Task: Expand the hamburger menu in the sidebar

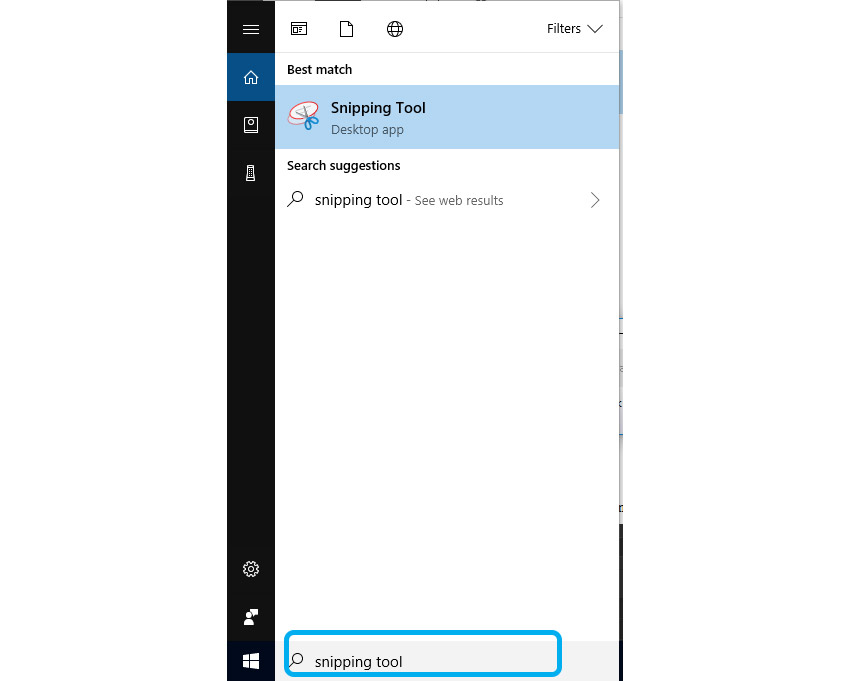Action: click(251, 29)
